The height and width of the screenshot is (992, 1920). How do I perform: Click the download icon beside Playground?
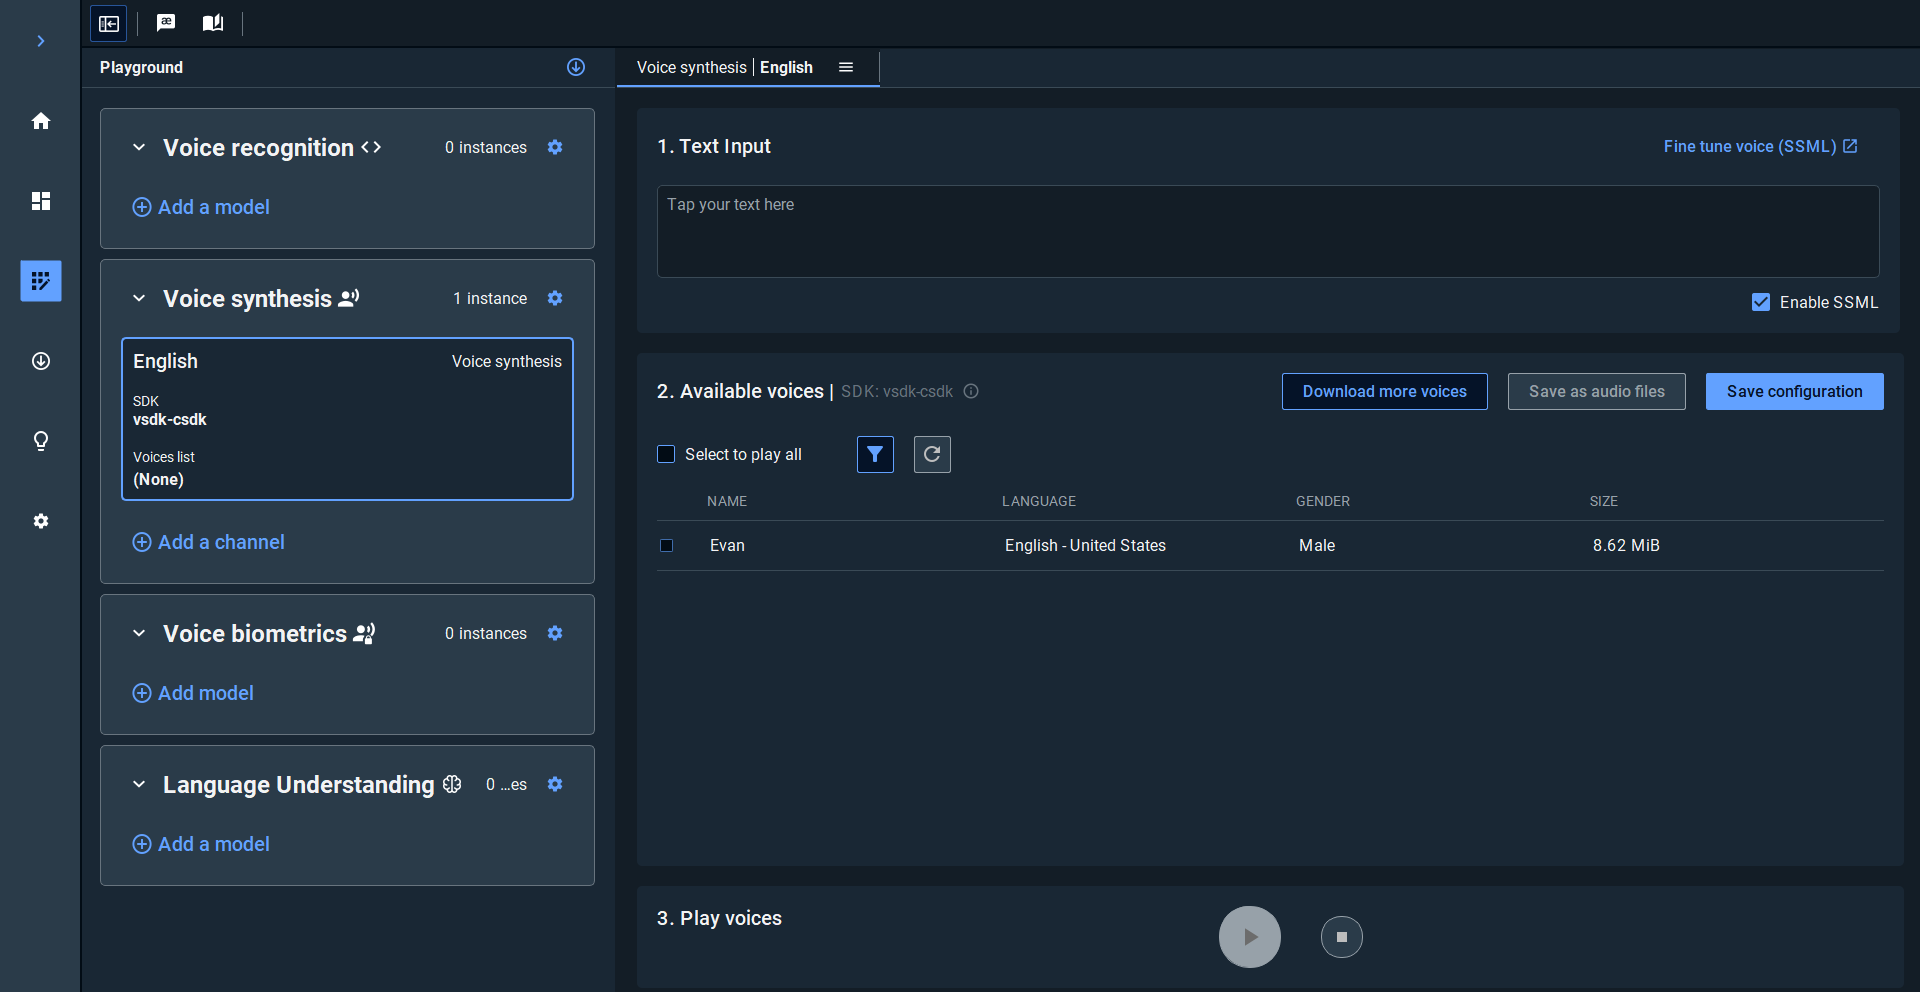point(576,67)
